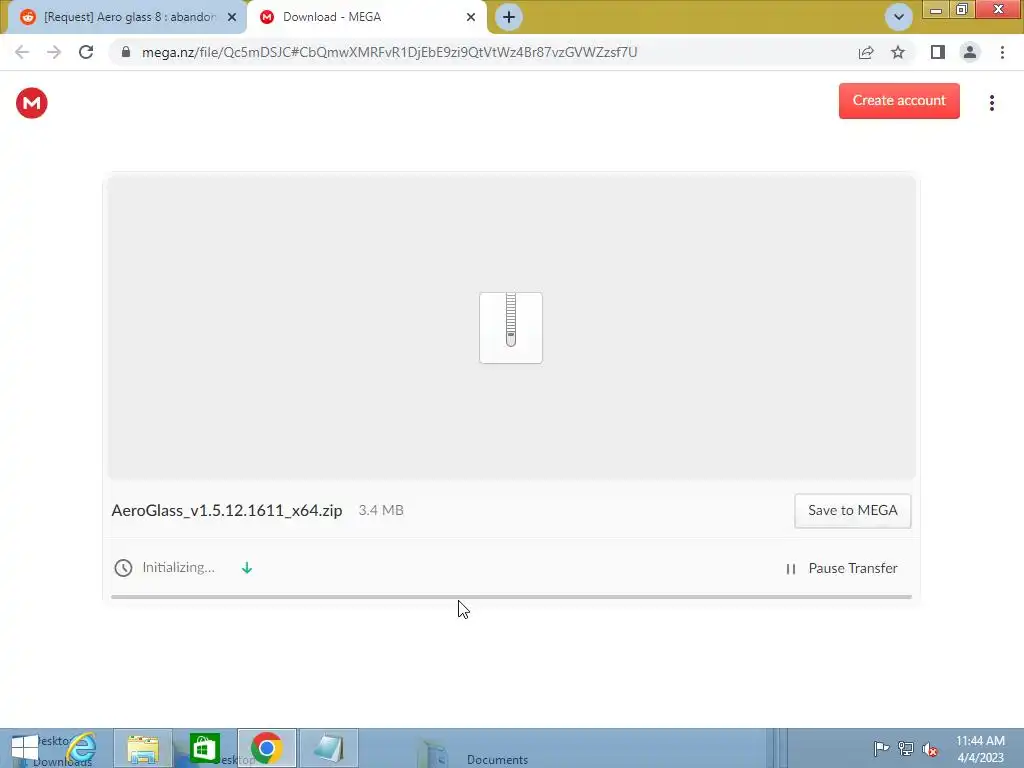Click the transfer progress bar

point(511,596)
